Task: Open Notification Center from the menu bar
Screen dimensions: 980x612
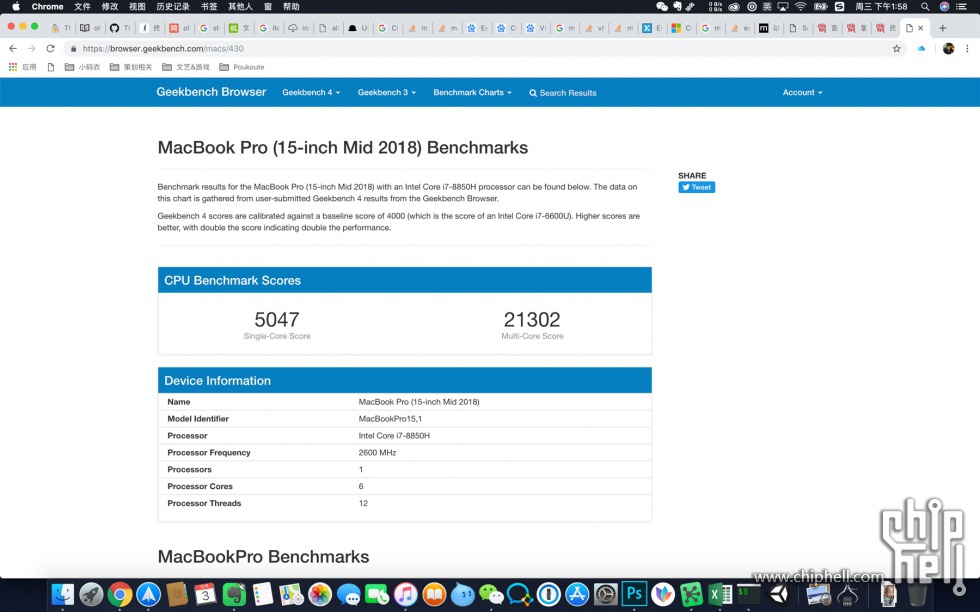Action: point(962,6)
